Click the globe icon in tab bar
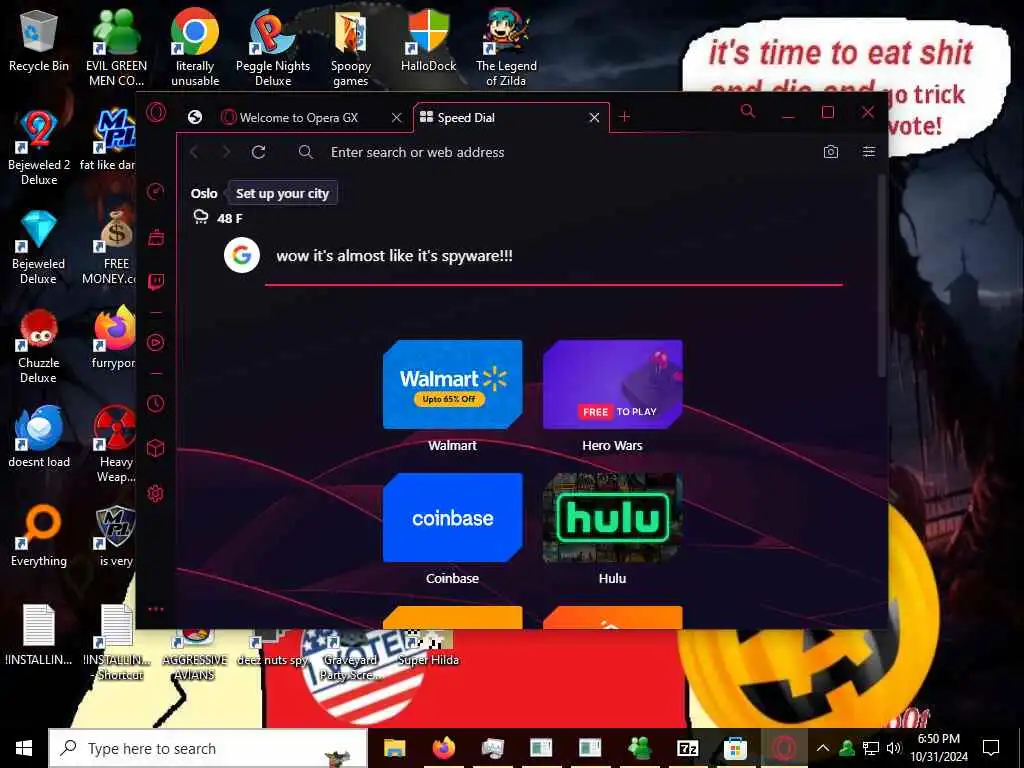This screenshot has height=768, width=1024. pos(195,117)
